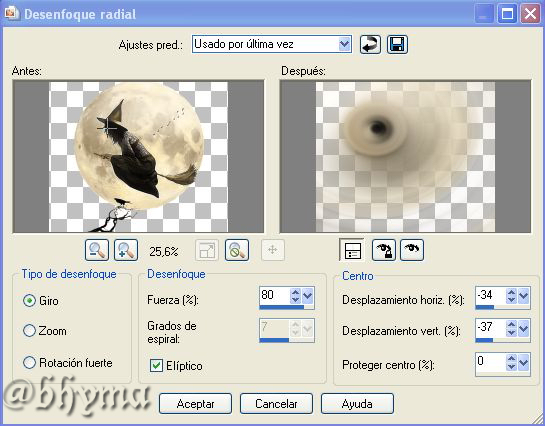
Task: Click the save preset floppy disk icon
Action: pos(397,44)
